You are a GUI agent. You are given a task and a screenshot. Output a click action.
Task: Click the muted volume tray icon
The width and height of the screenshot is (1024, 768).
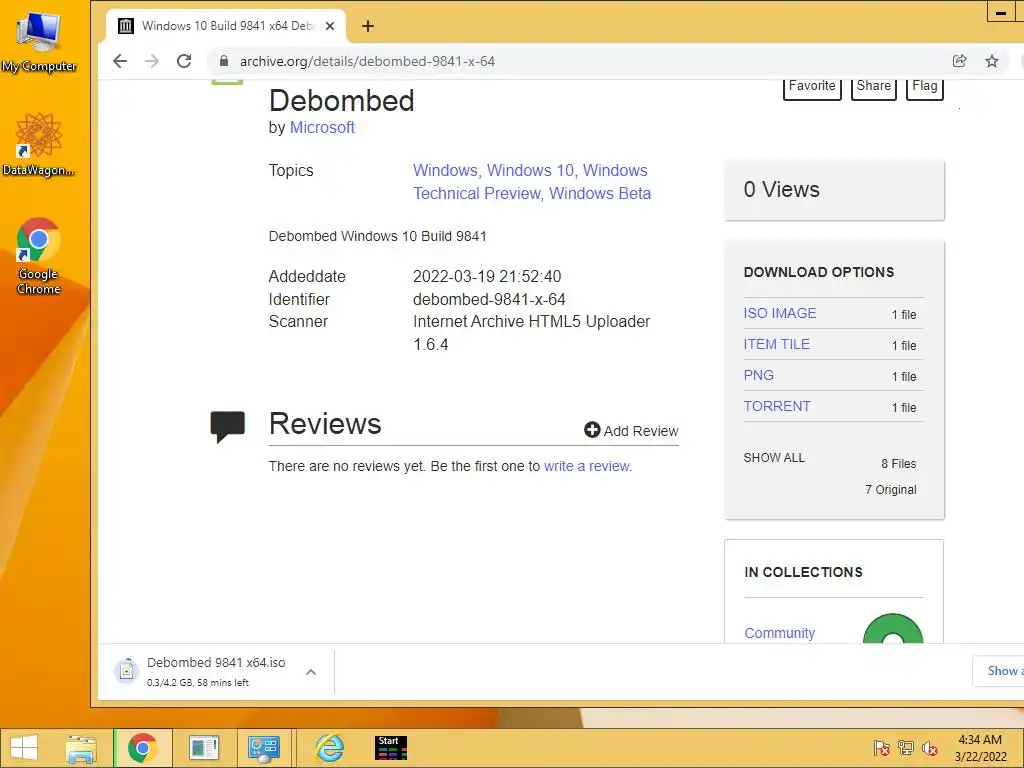tap(930, 748)
